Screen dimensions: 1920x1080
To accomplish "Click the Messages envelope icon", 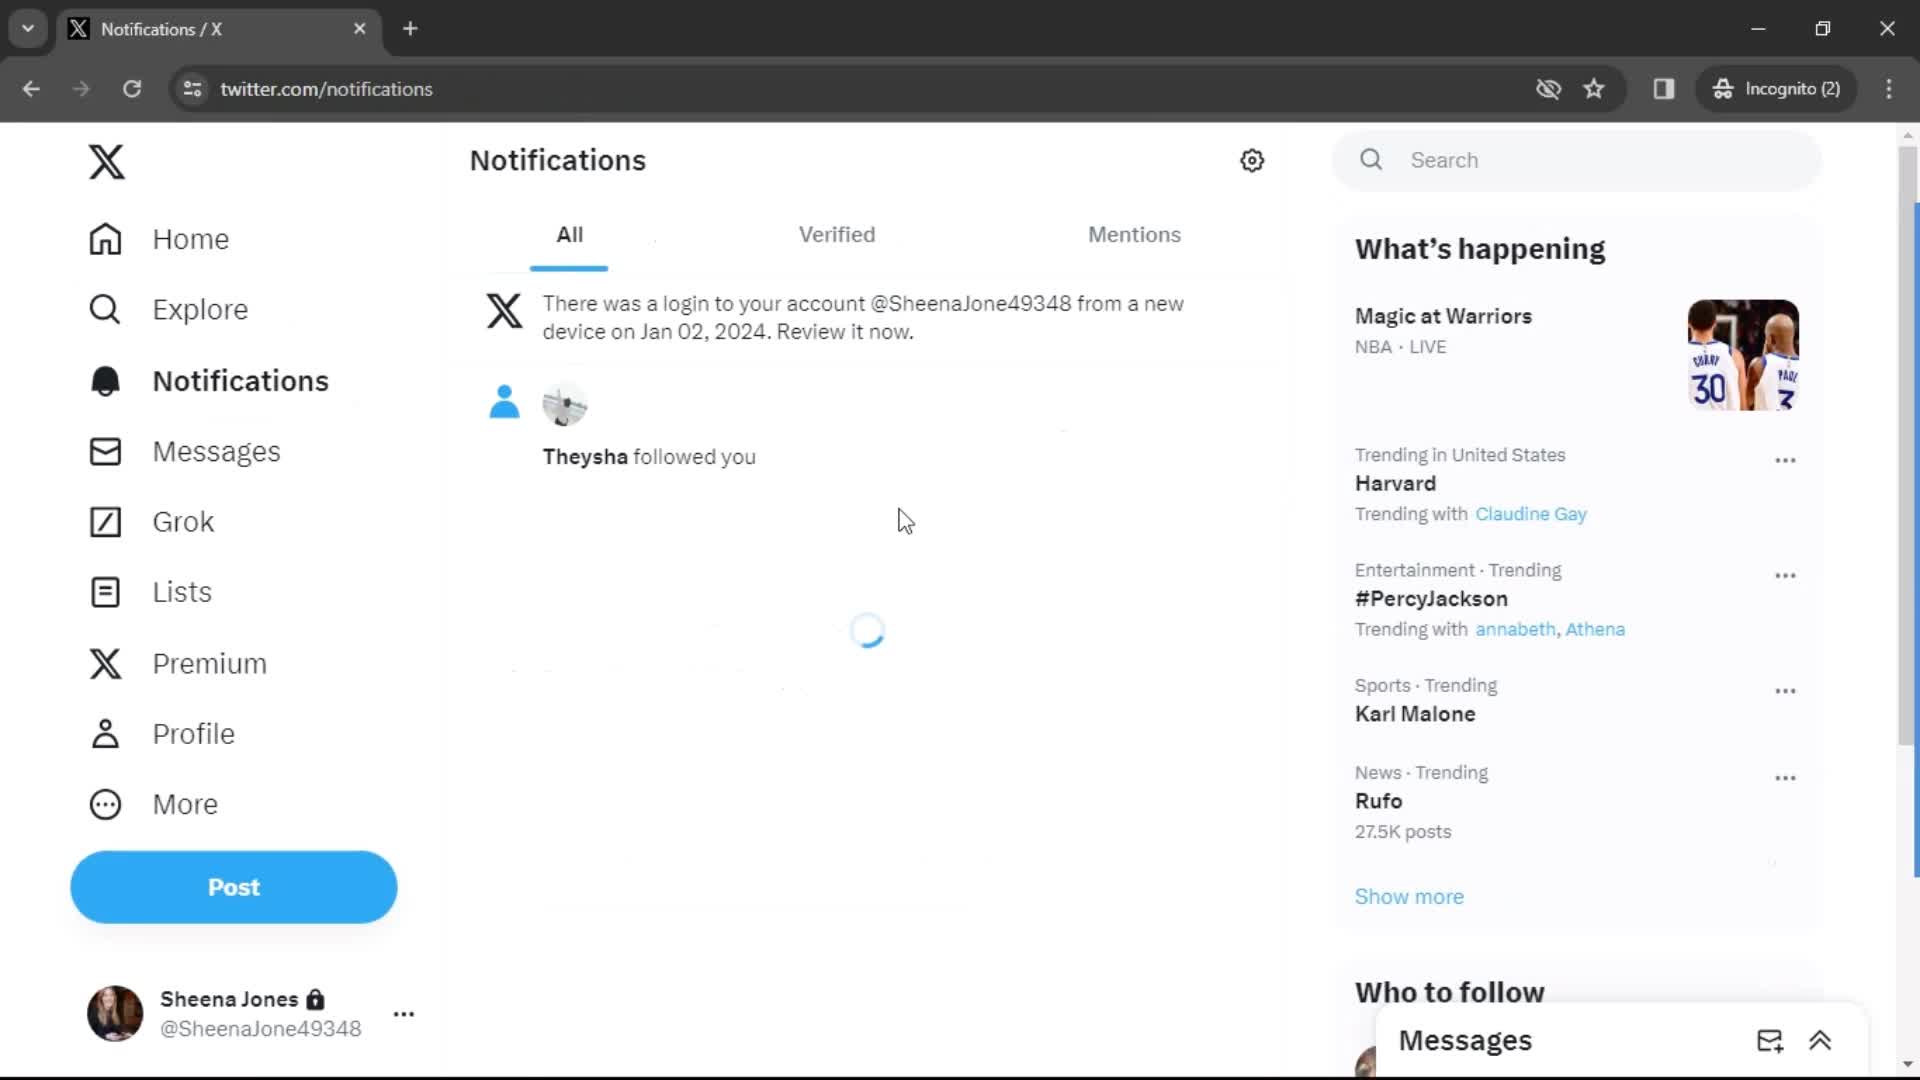I will [105, 451].
